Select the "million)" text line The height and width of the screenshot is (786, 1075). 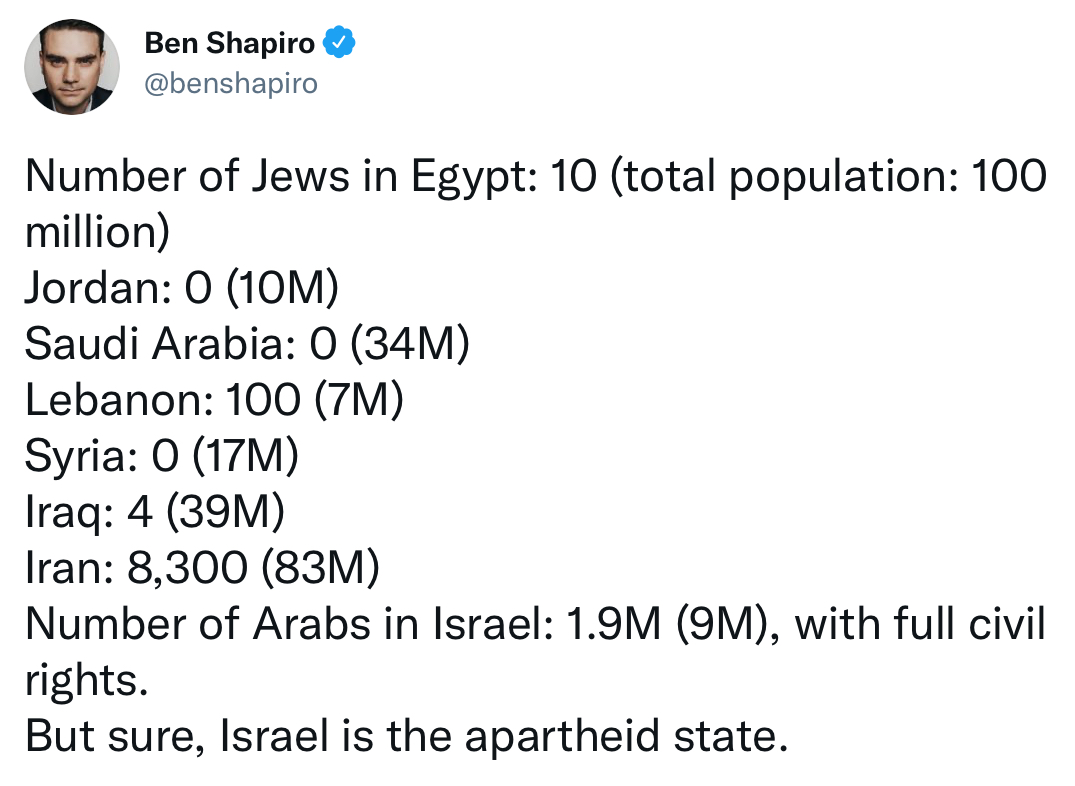coord(97,231)
